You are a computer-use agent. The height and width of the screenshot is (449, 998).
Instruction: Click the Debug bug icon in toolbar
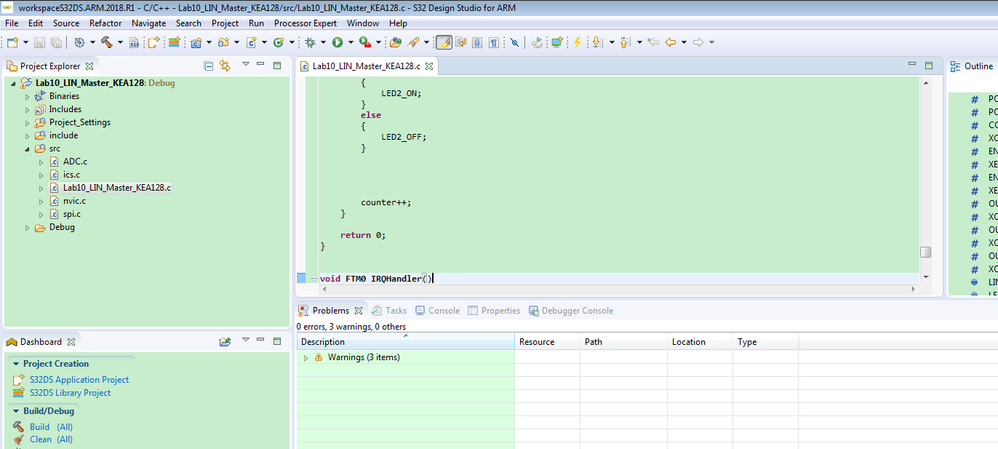[x=310, y=42]
